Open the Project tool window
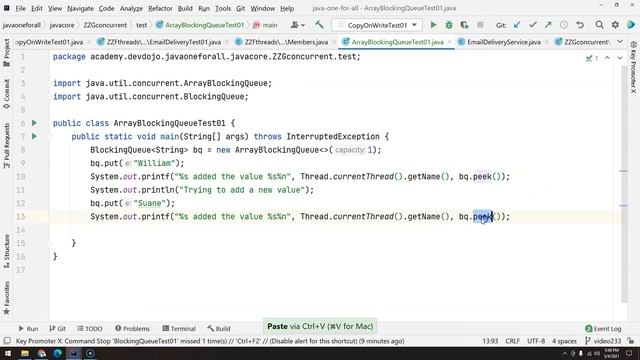The height and width of the screenshot is (360, 640). point(7,53)
